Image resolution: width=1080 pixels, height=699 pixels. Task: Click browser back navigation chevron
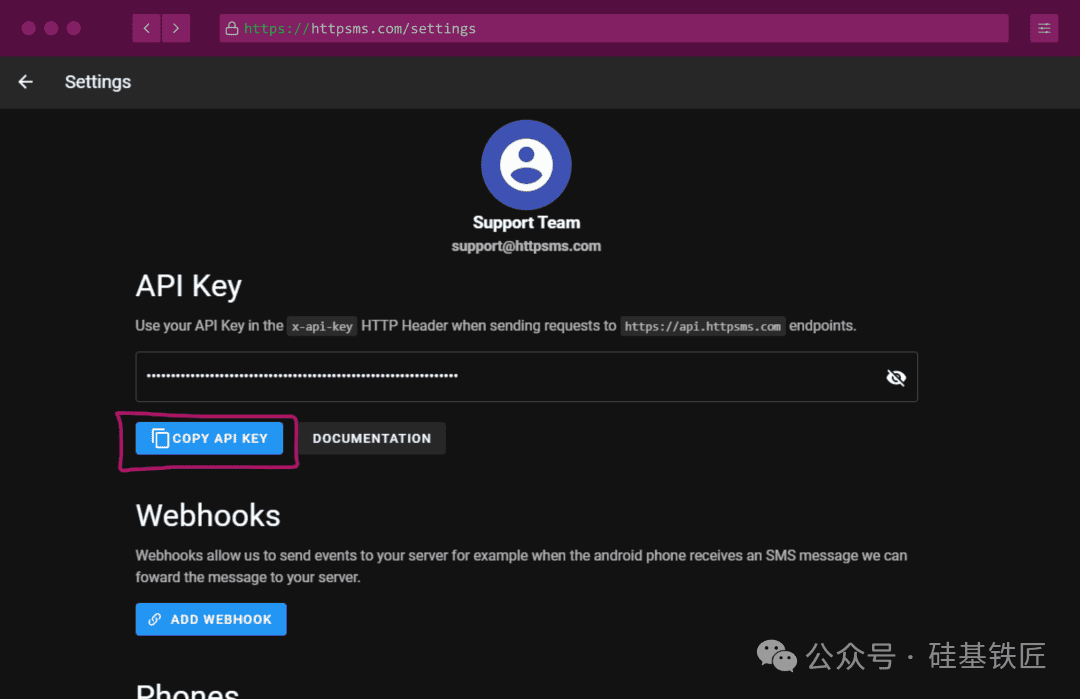147,28
